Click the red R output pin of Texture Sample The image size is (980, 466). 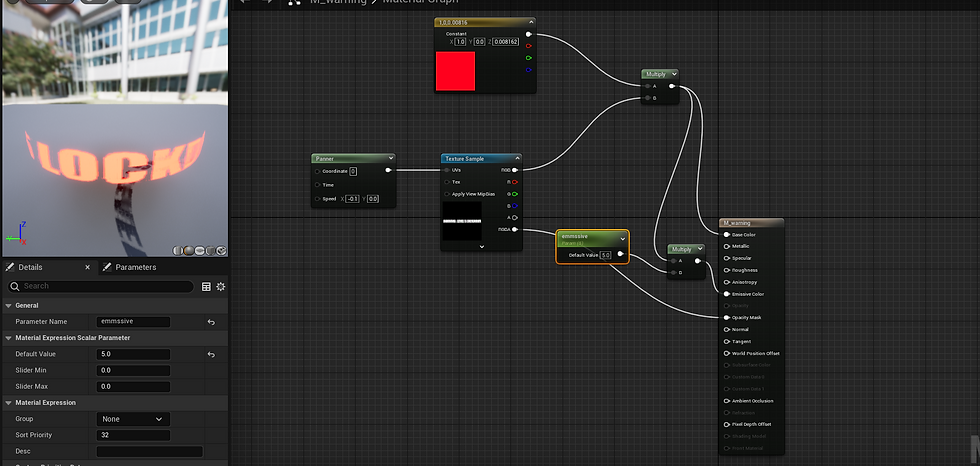click(x=515, y=182)
